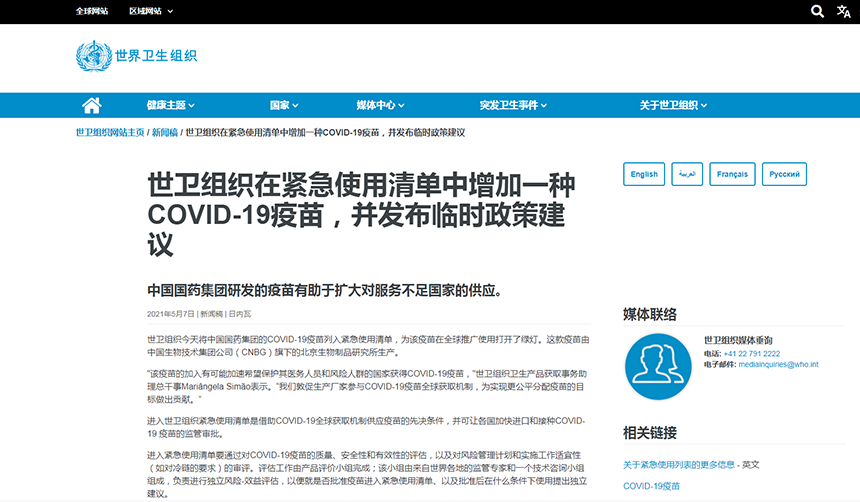This screenshot has width=860, height=502.
Task: Follow the 新闻稿 breadcrumb link
Action: 165,132
